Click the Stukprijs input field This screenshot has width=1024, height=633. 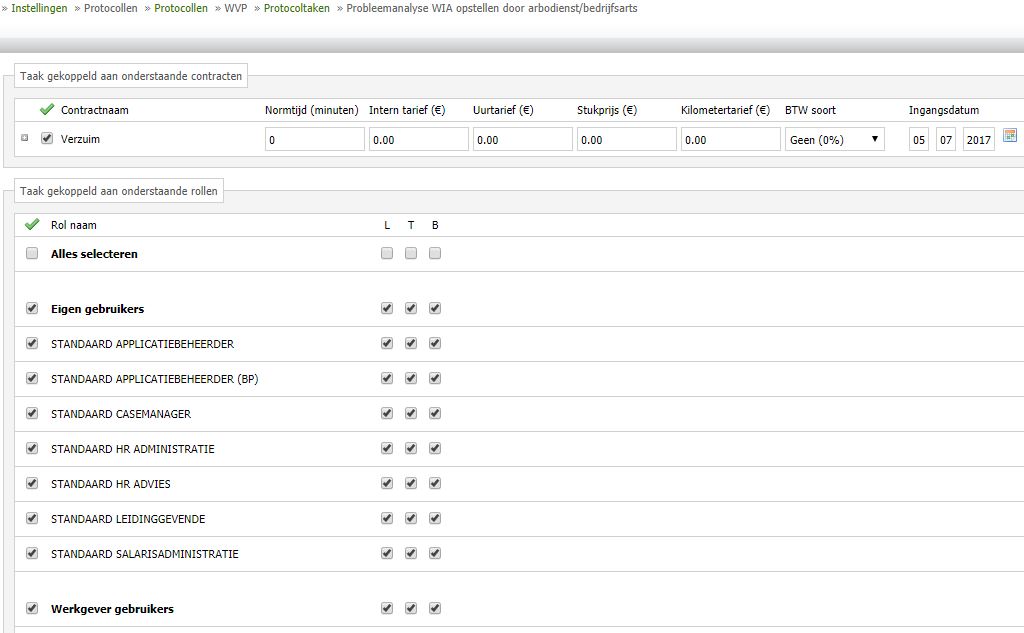(626, 139)
